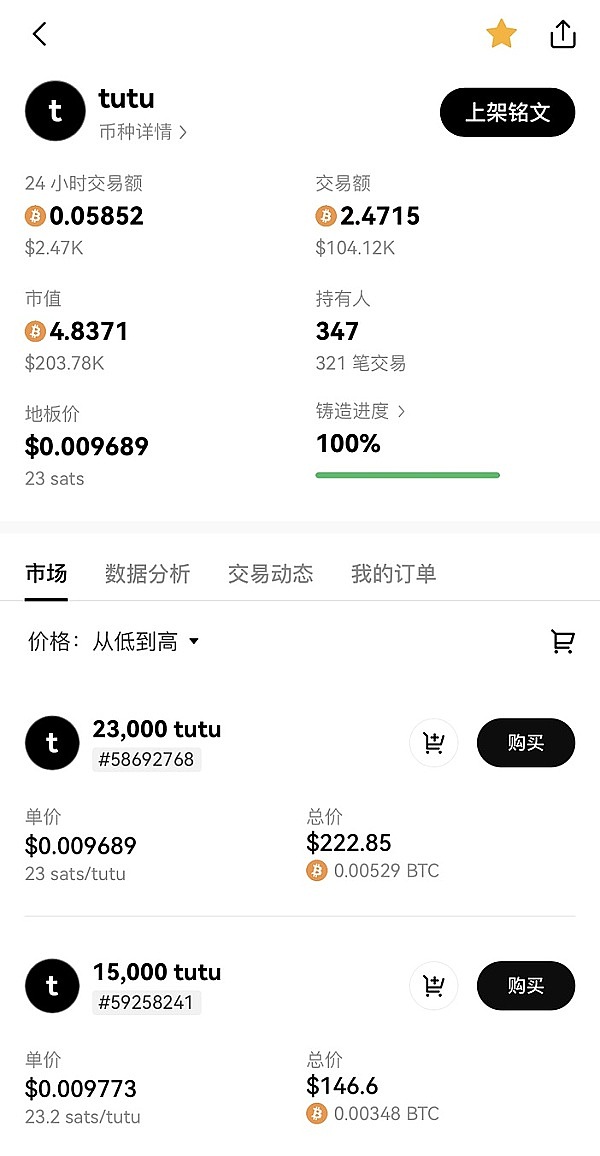Switch to the 交易动态 tab

click(x=270, y=574)
